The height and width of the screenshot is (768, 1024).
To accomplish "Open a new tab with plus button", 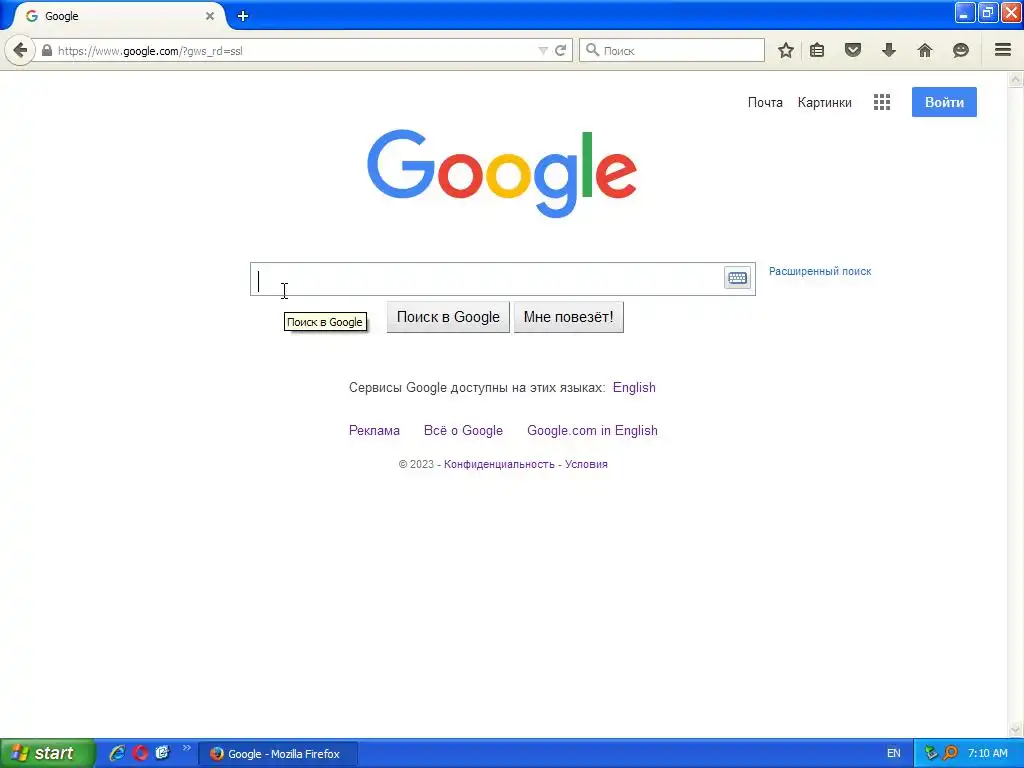I will click(243, 16).
